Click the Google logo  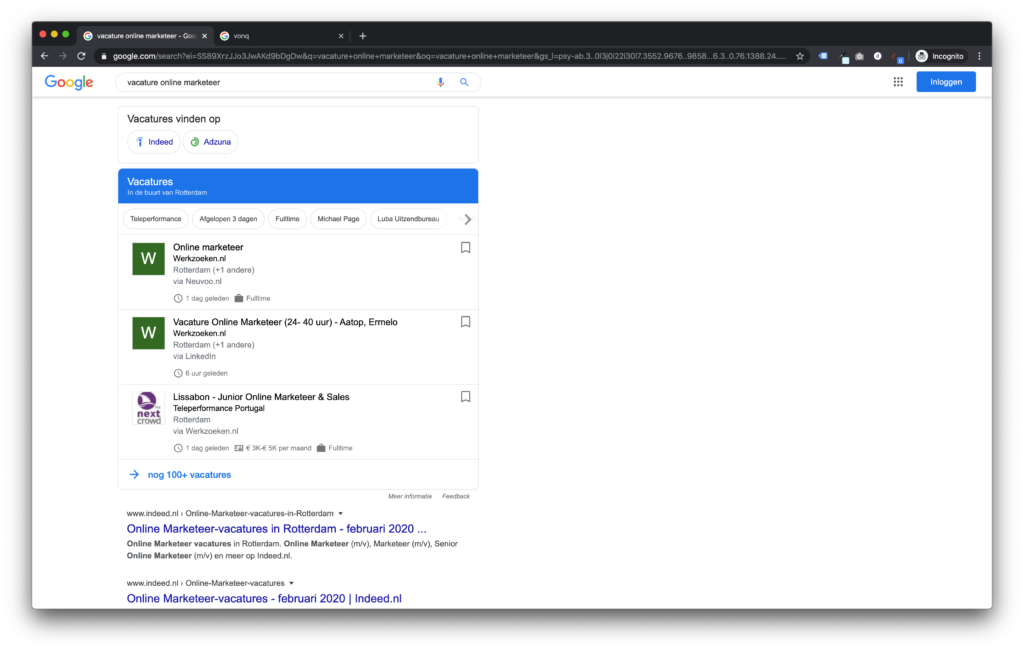pyautogui.click(x=69, y=82)
